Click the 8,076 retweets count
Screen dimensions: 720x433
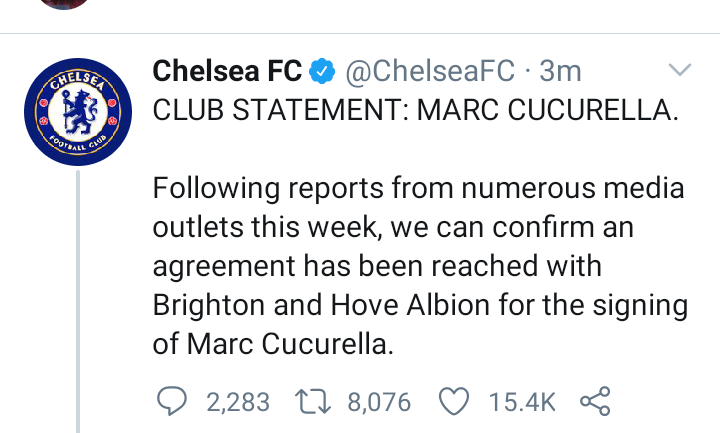[379, 402]
